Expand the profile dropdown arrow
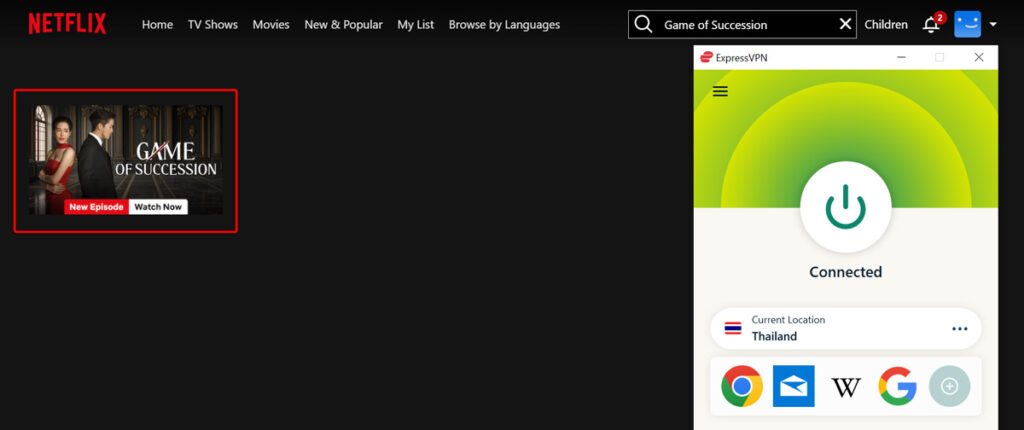 [x=993, y=24]
